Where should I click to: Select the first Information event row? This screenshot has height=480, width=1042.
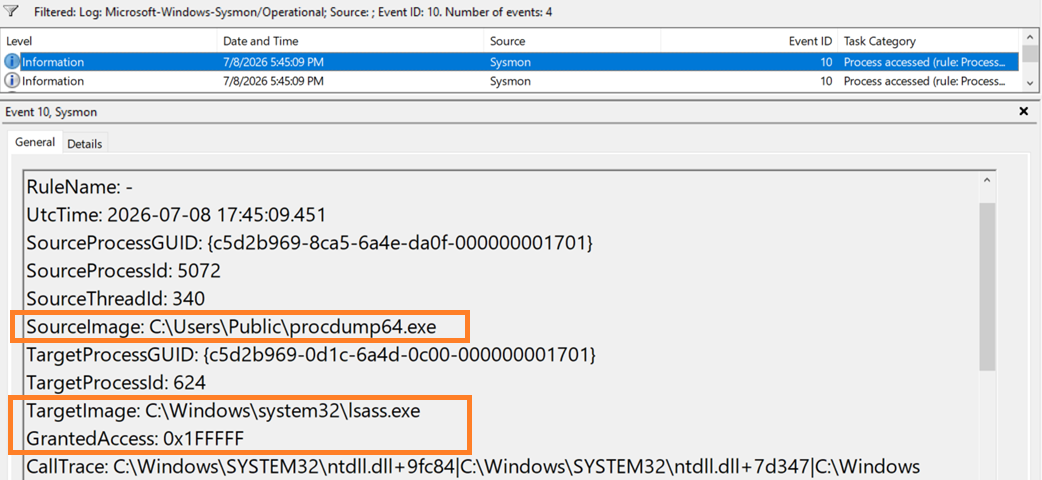[510, 62]
